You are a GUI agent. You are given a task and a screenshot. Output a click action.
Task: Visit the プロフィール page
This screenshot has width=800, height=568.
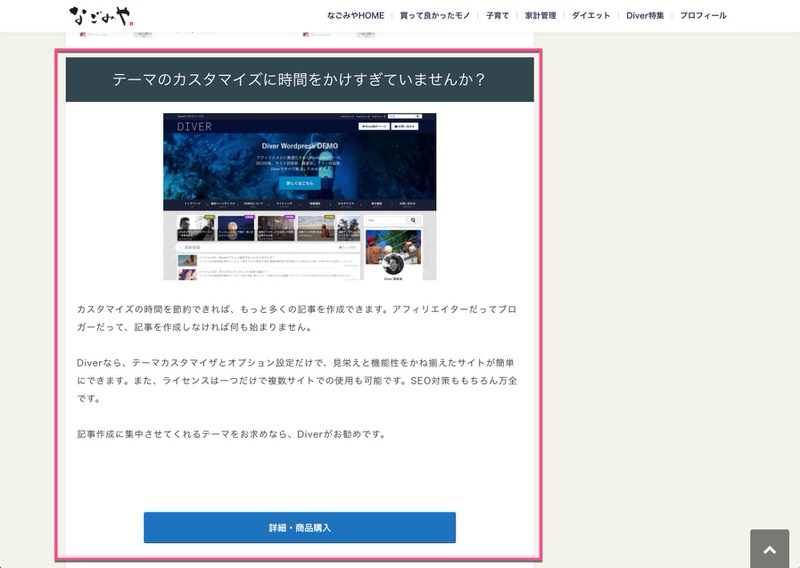click(703, 16)
